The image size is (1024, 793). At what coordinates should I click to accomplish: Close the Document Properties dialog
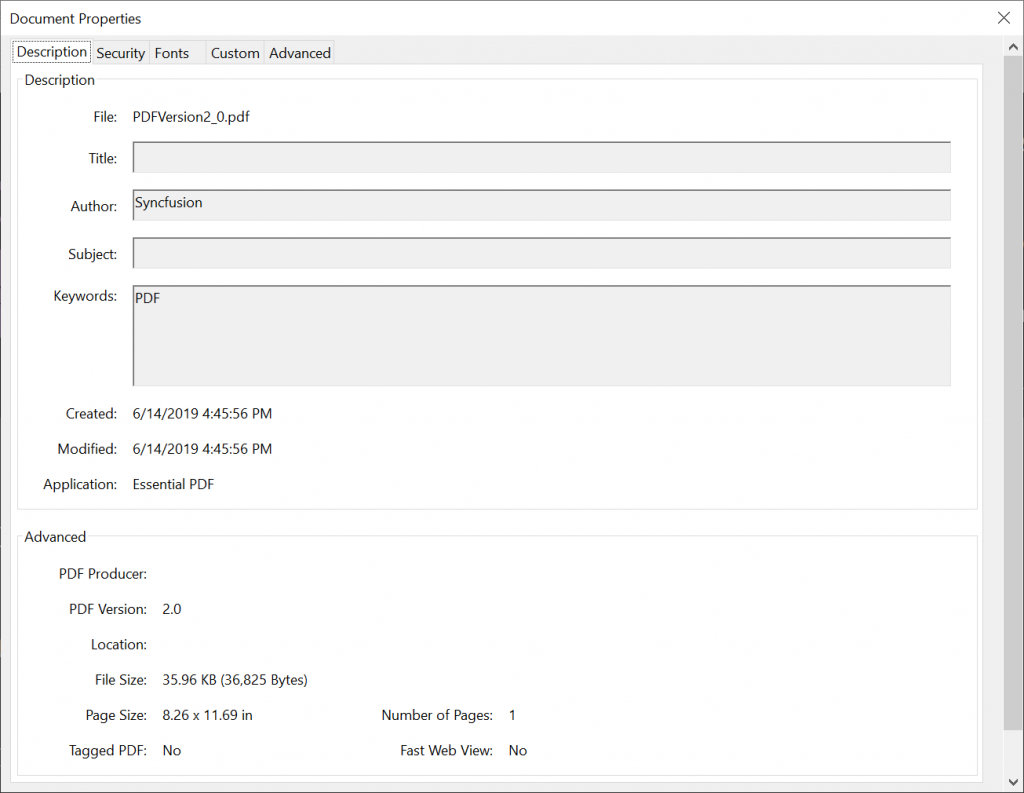coord(1004,18)
